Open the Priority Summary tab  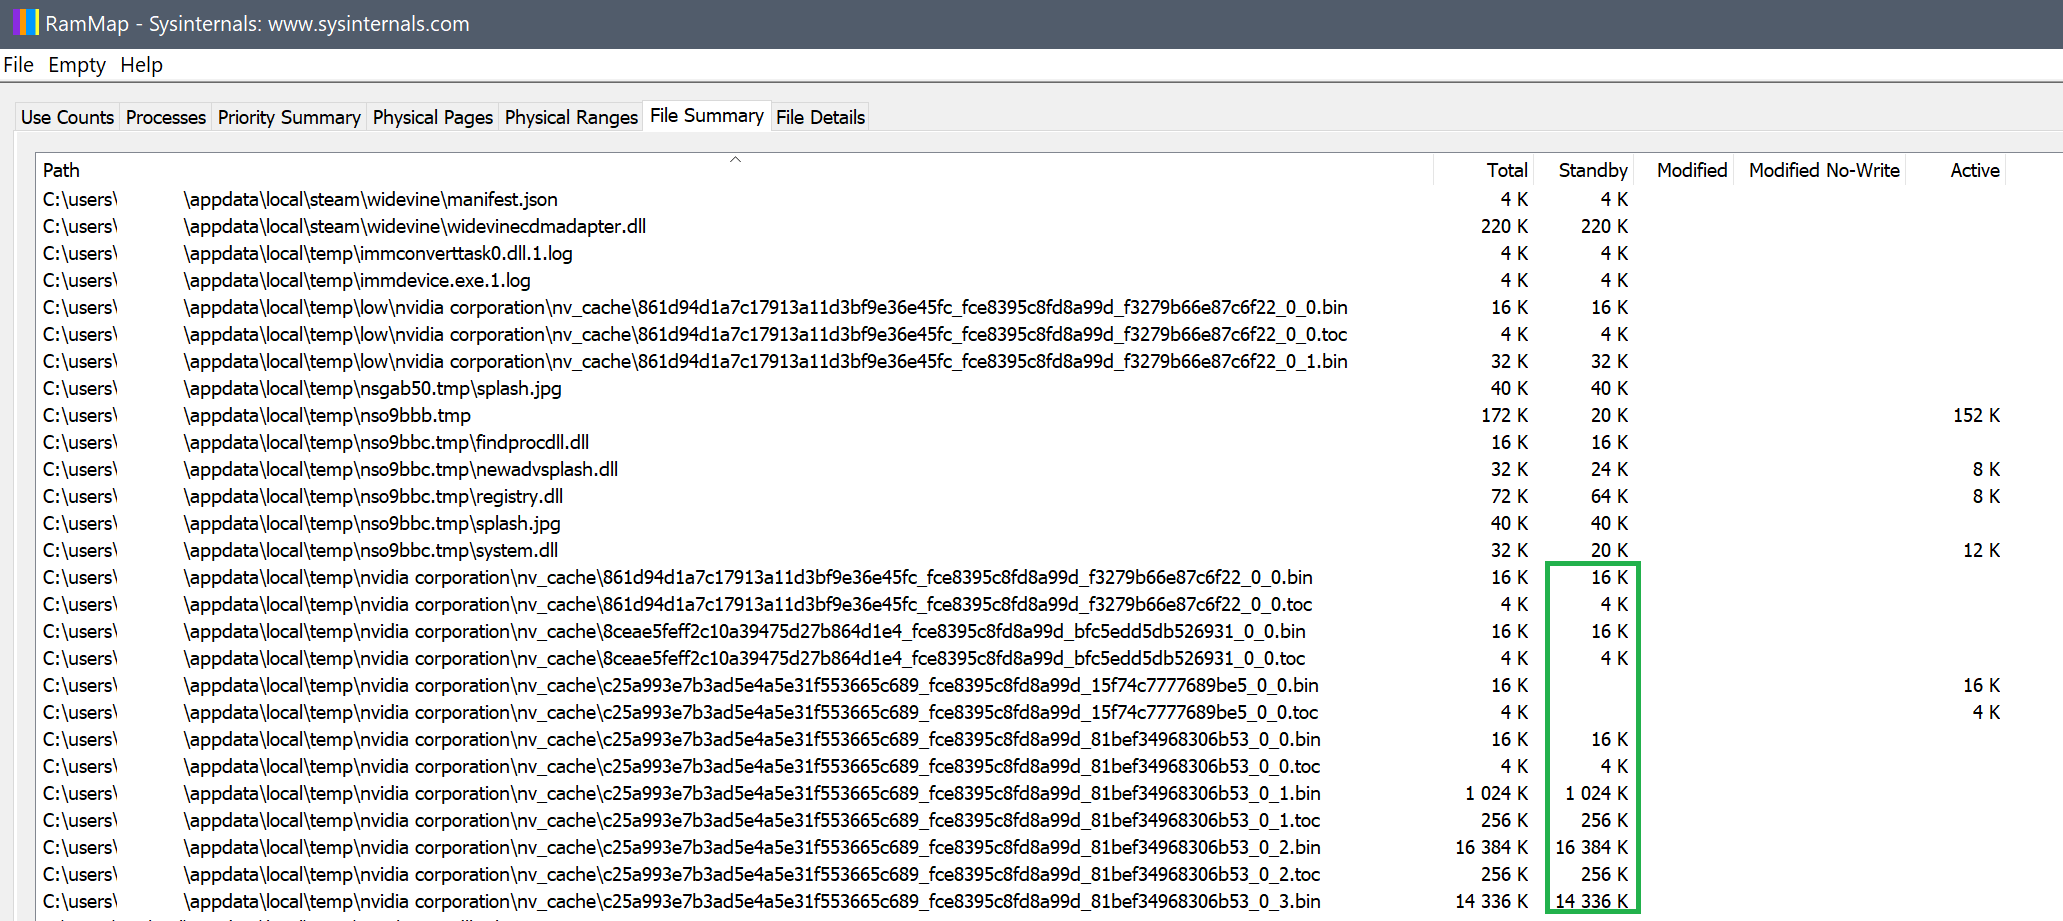pyautogui.click(x=289, y=117)
